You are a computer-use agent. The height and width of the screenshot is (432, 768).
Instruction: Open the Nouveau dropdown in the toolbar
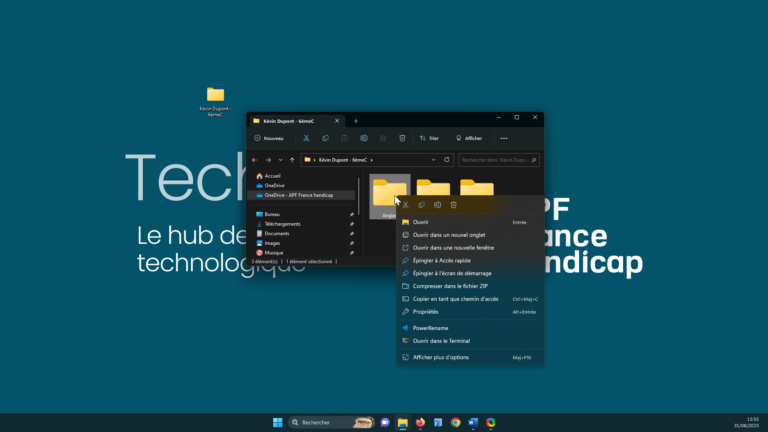click(269, 138)
